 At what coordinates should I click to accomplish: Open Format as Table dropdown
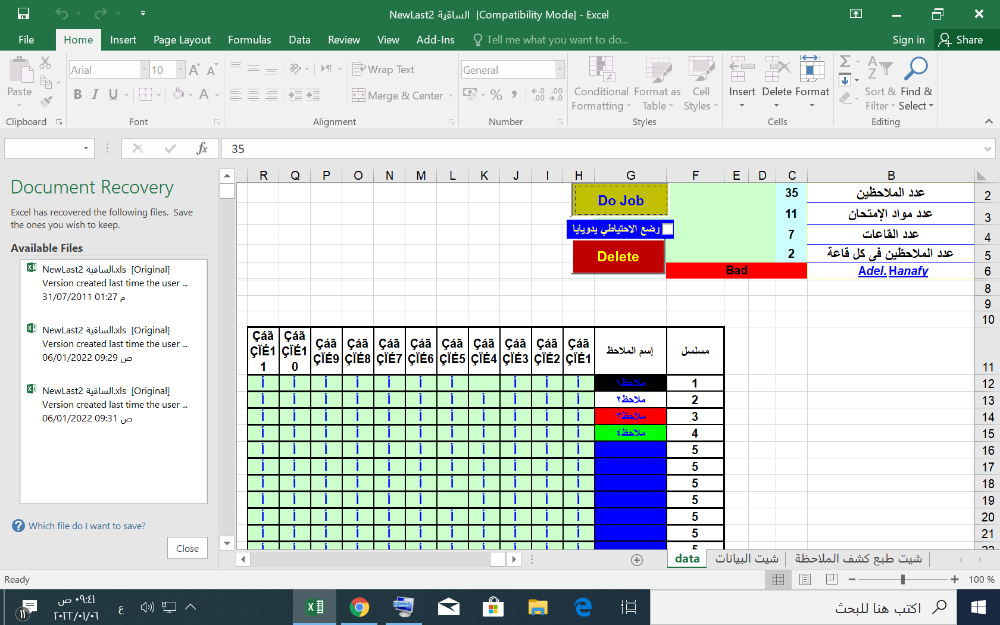tap(657, 83)
